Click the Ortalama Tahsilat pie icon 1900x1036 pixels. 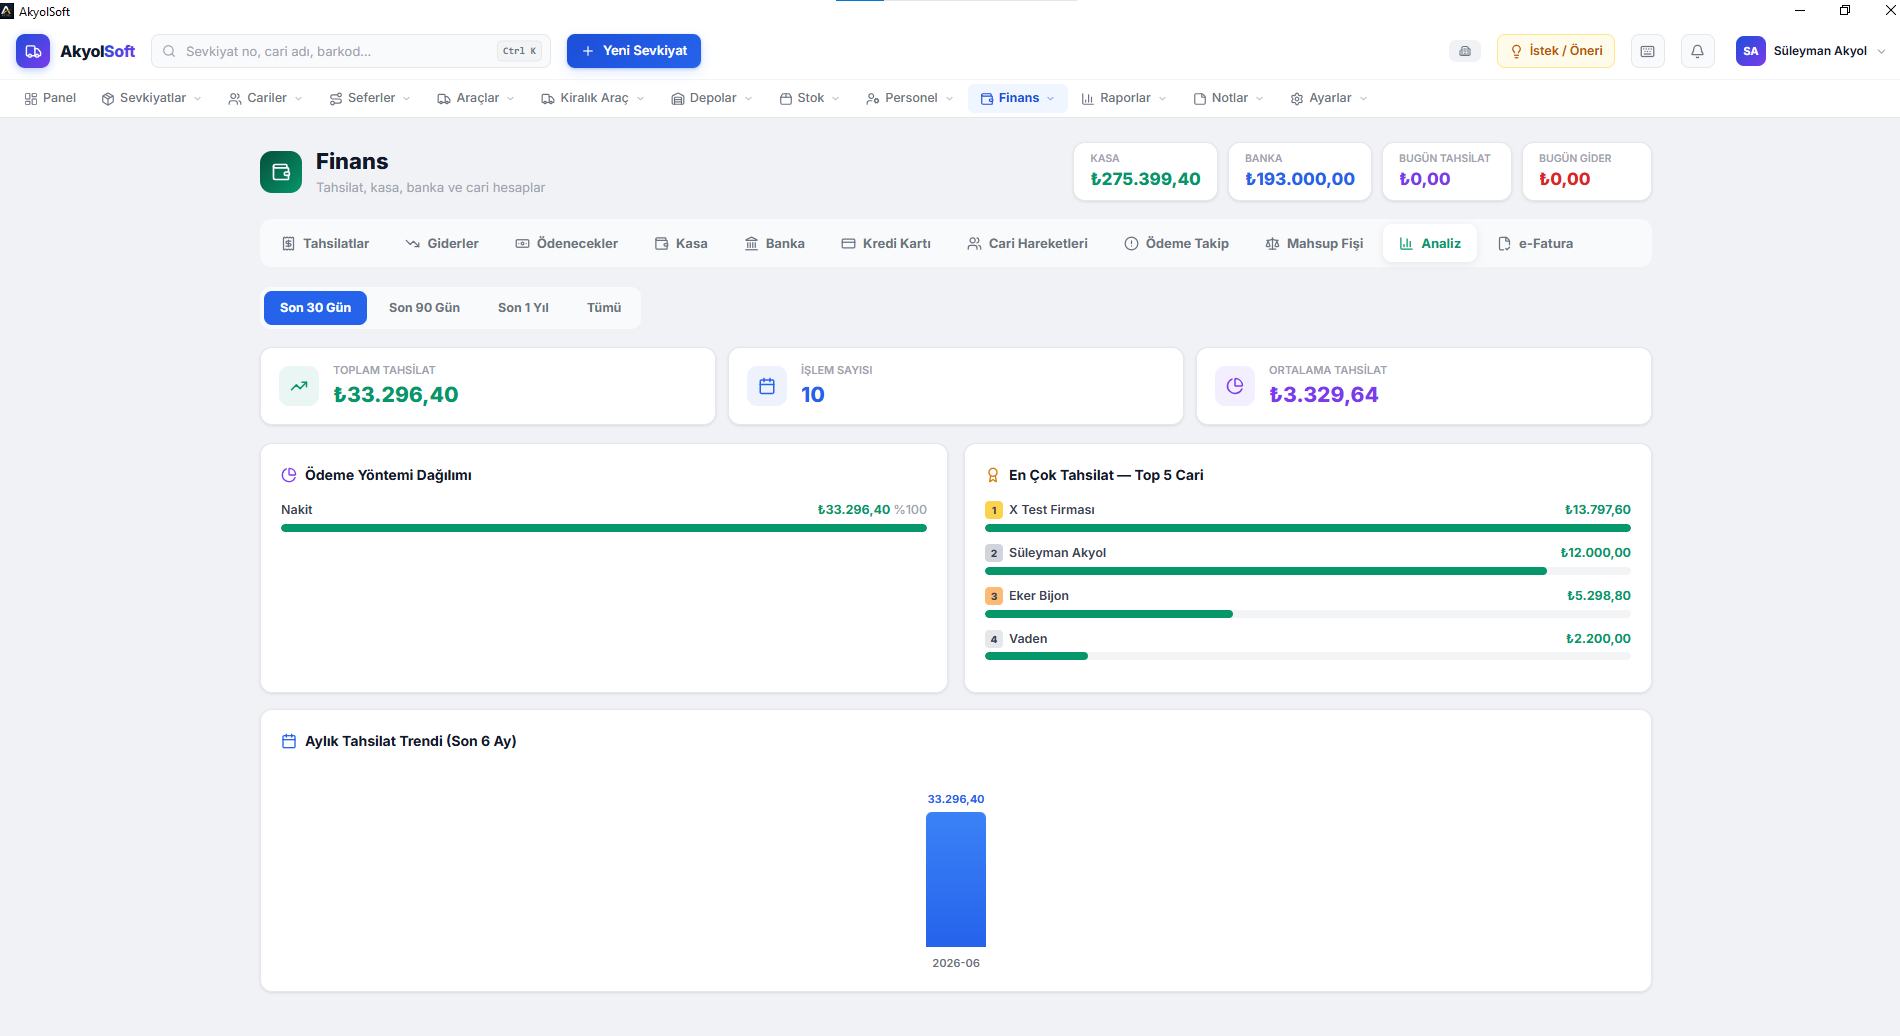point(1235,386)
